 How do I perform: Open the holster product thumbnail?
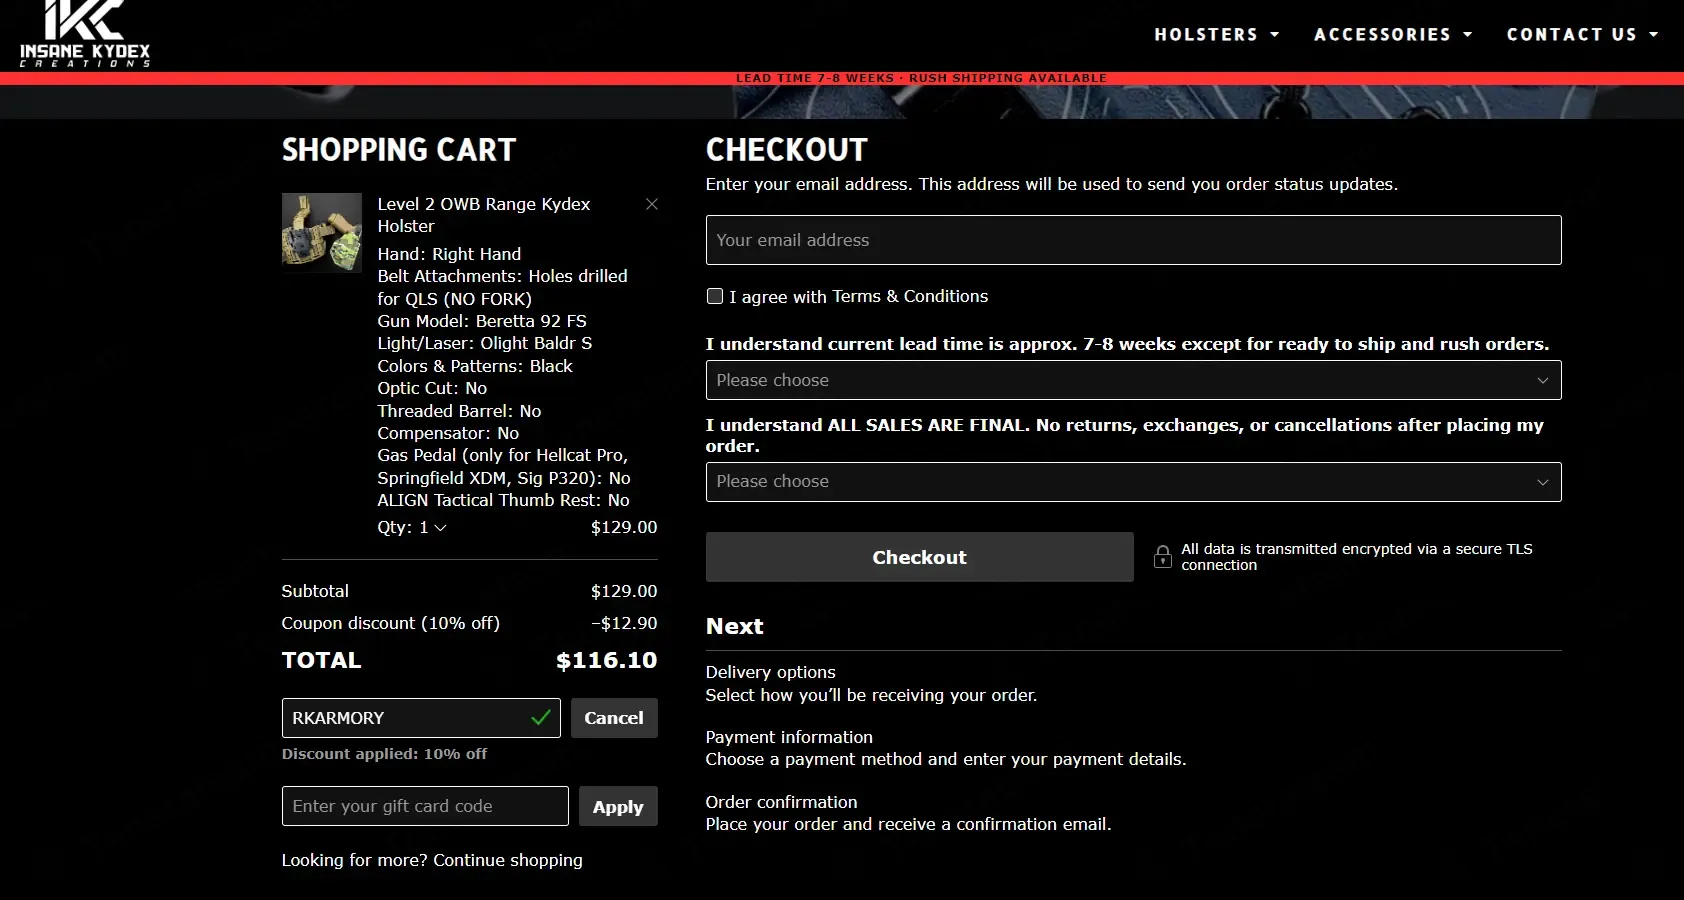pos(322,232)
